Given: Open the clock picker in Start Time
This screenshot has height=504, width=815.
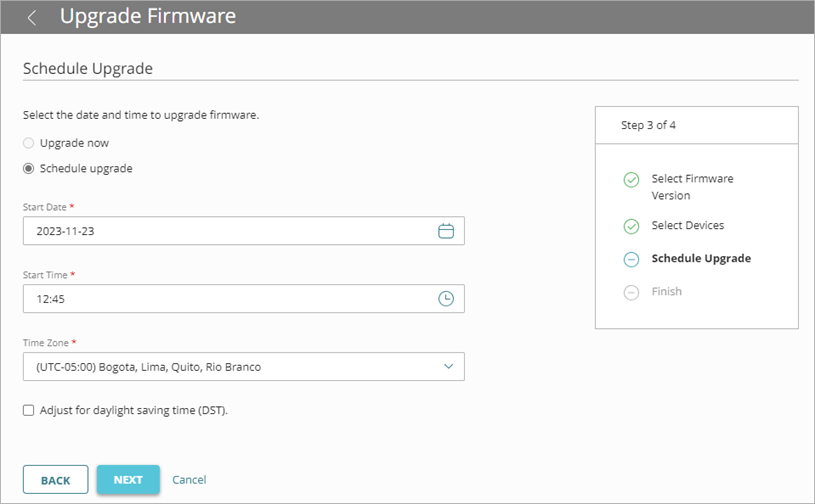Looking at the screenshot, I should point(446,298).
